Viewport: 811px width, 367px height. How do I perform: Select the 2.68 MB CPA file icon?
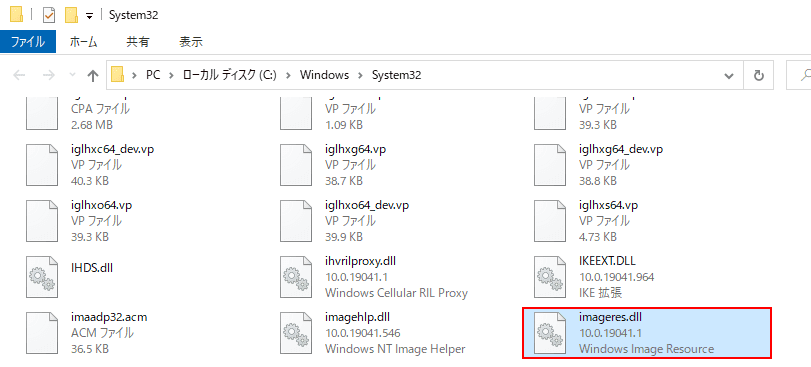pos(42,113)
